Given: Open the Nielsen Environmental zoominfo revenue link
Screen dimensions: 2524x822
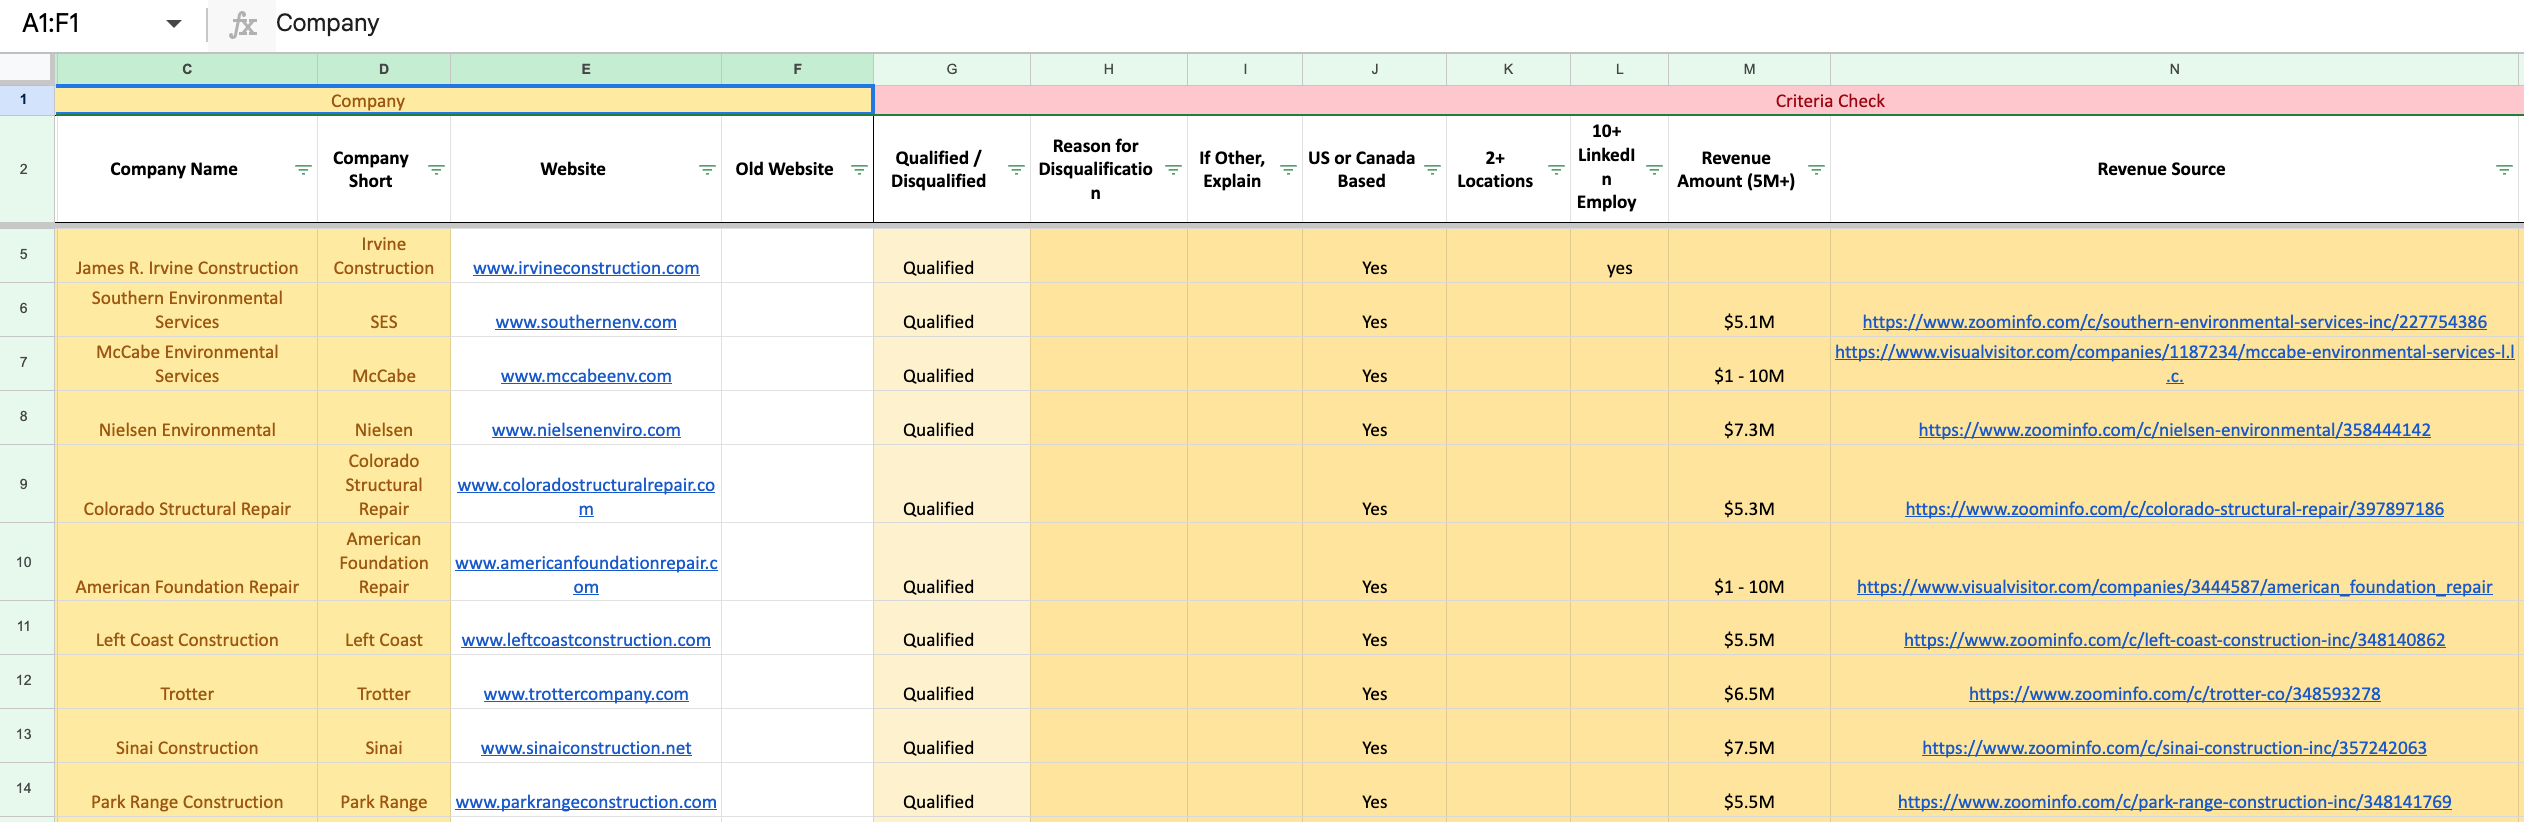Looking at the screenshot, I should point(2174,430).
